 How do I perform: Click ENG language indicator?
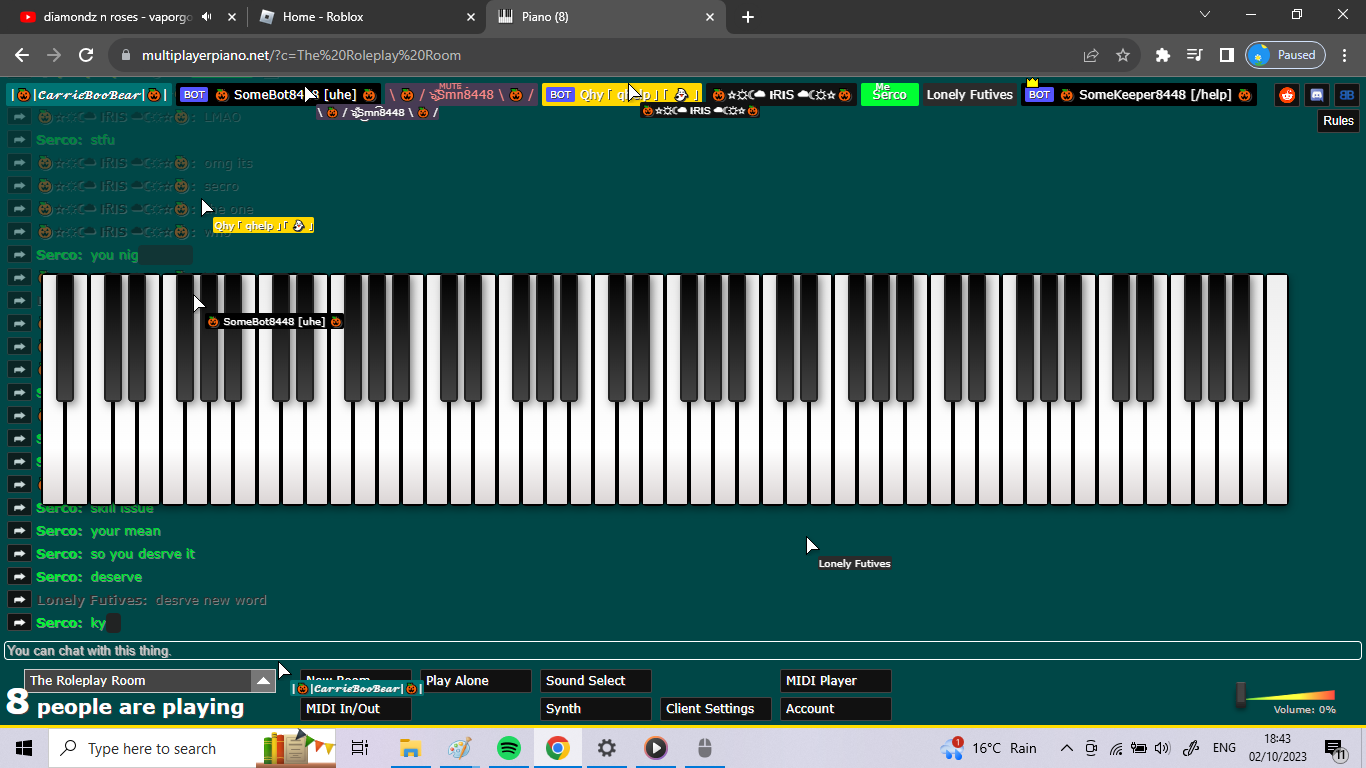click(x=1224, y=748)
